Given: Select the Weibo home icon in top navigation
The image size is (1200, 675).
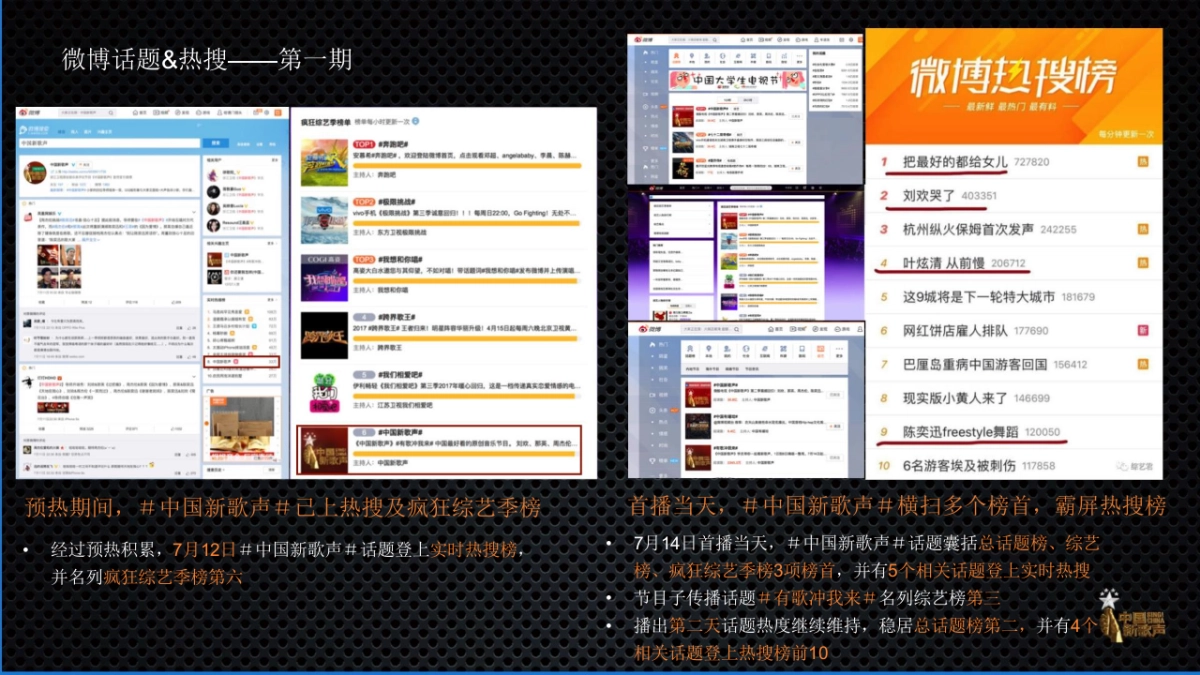Looking at the screenshot, I should (135, 112).
